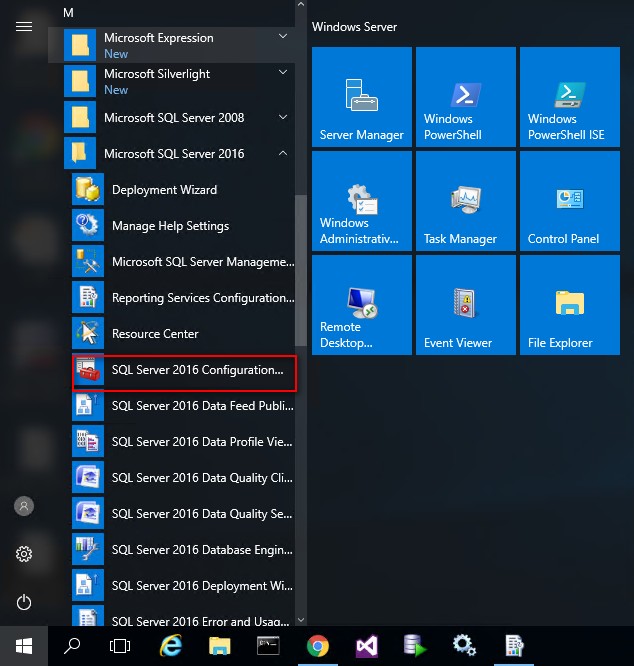Expand the hamburger menu at top left
Viewport: 634px width, 666px height.
click(x=24, y=26)
